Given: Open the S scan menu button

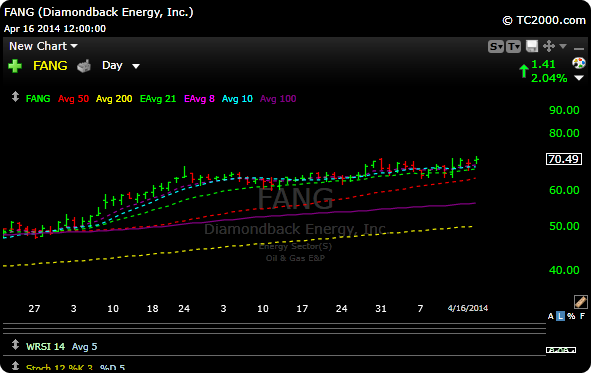Looking at the screenshot, I should 496,46.
